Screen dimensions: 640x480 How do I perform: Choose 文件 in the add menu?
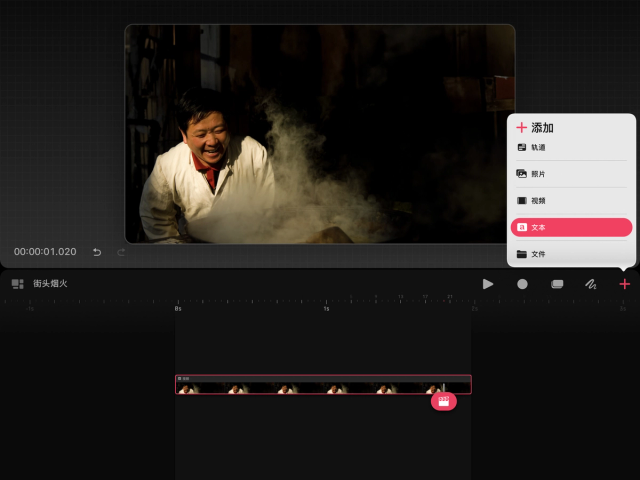[571, 254]
